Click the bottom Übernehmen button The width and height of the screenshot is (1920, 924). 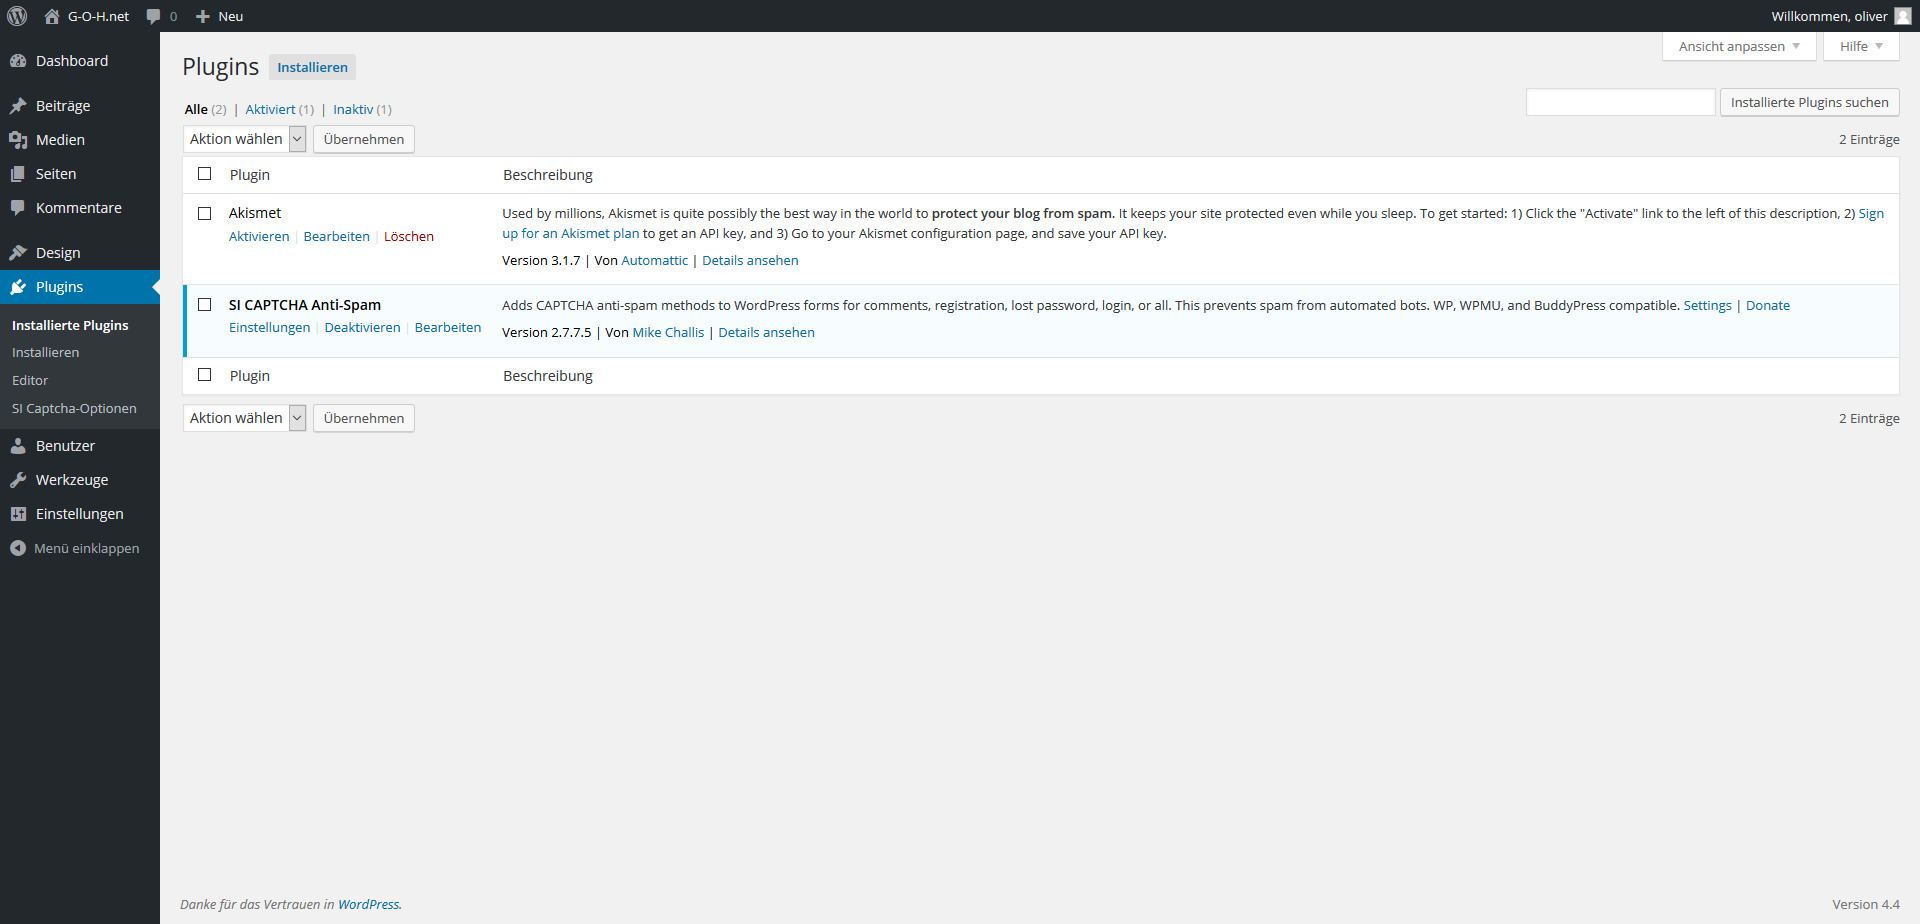coord(364,418)
